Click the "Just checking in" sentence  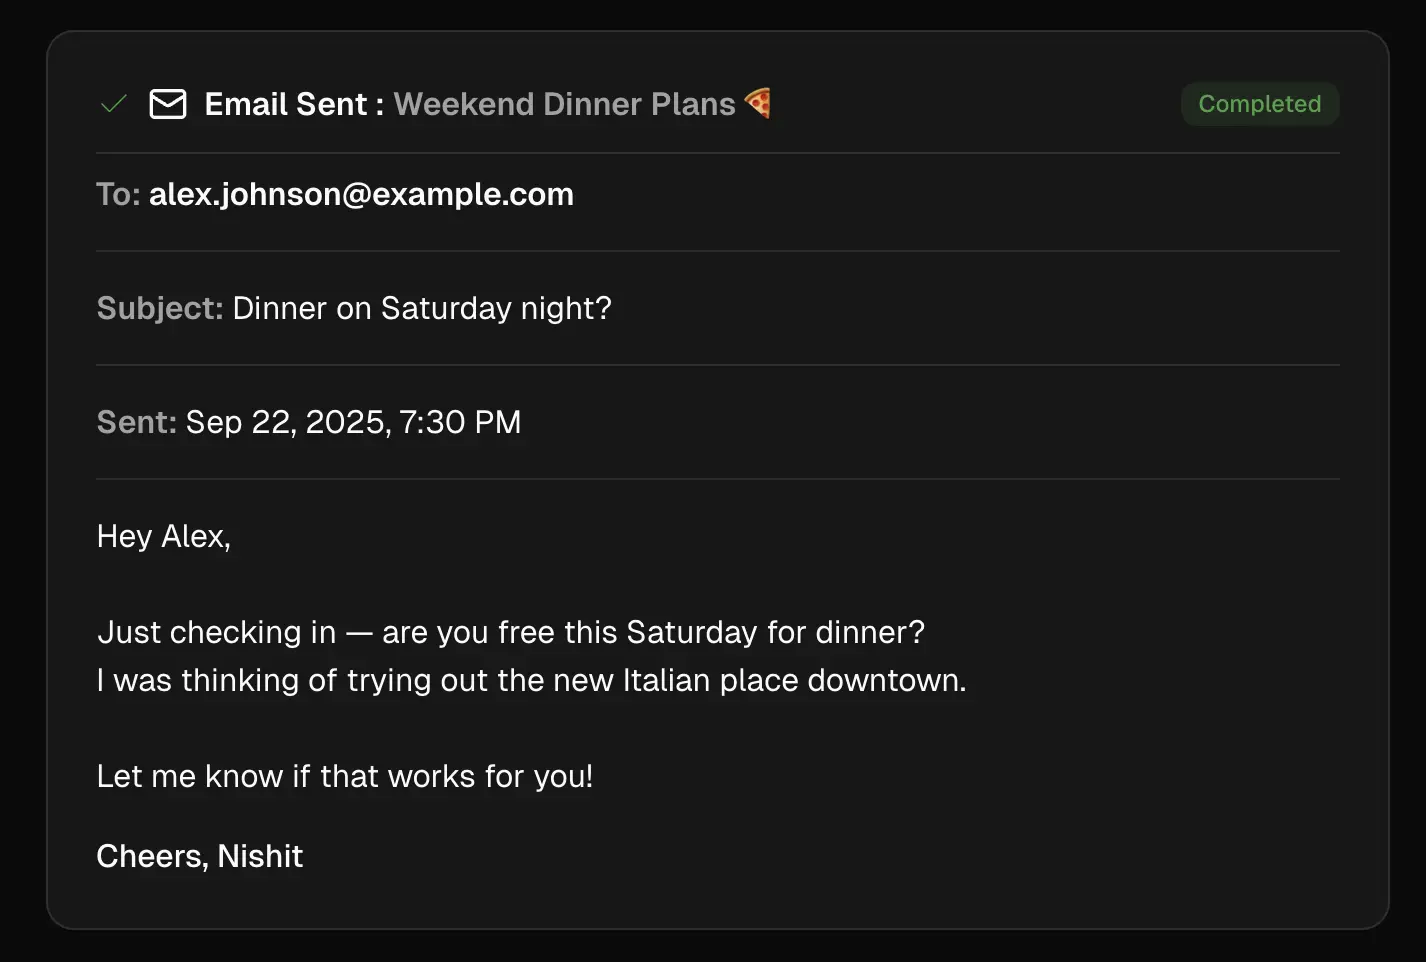coord(510,632)
